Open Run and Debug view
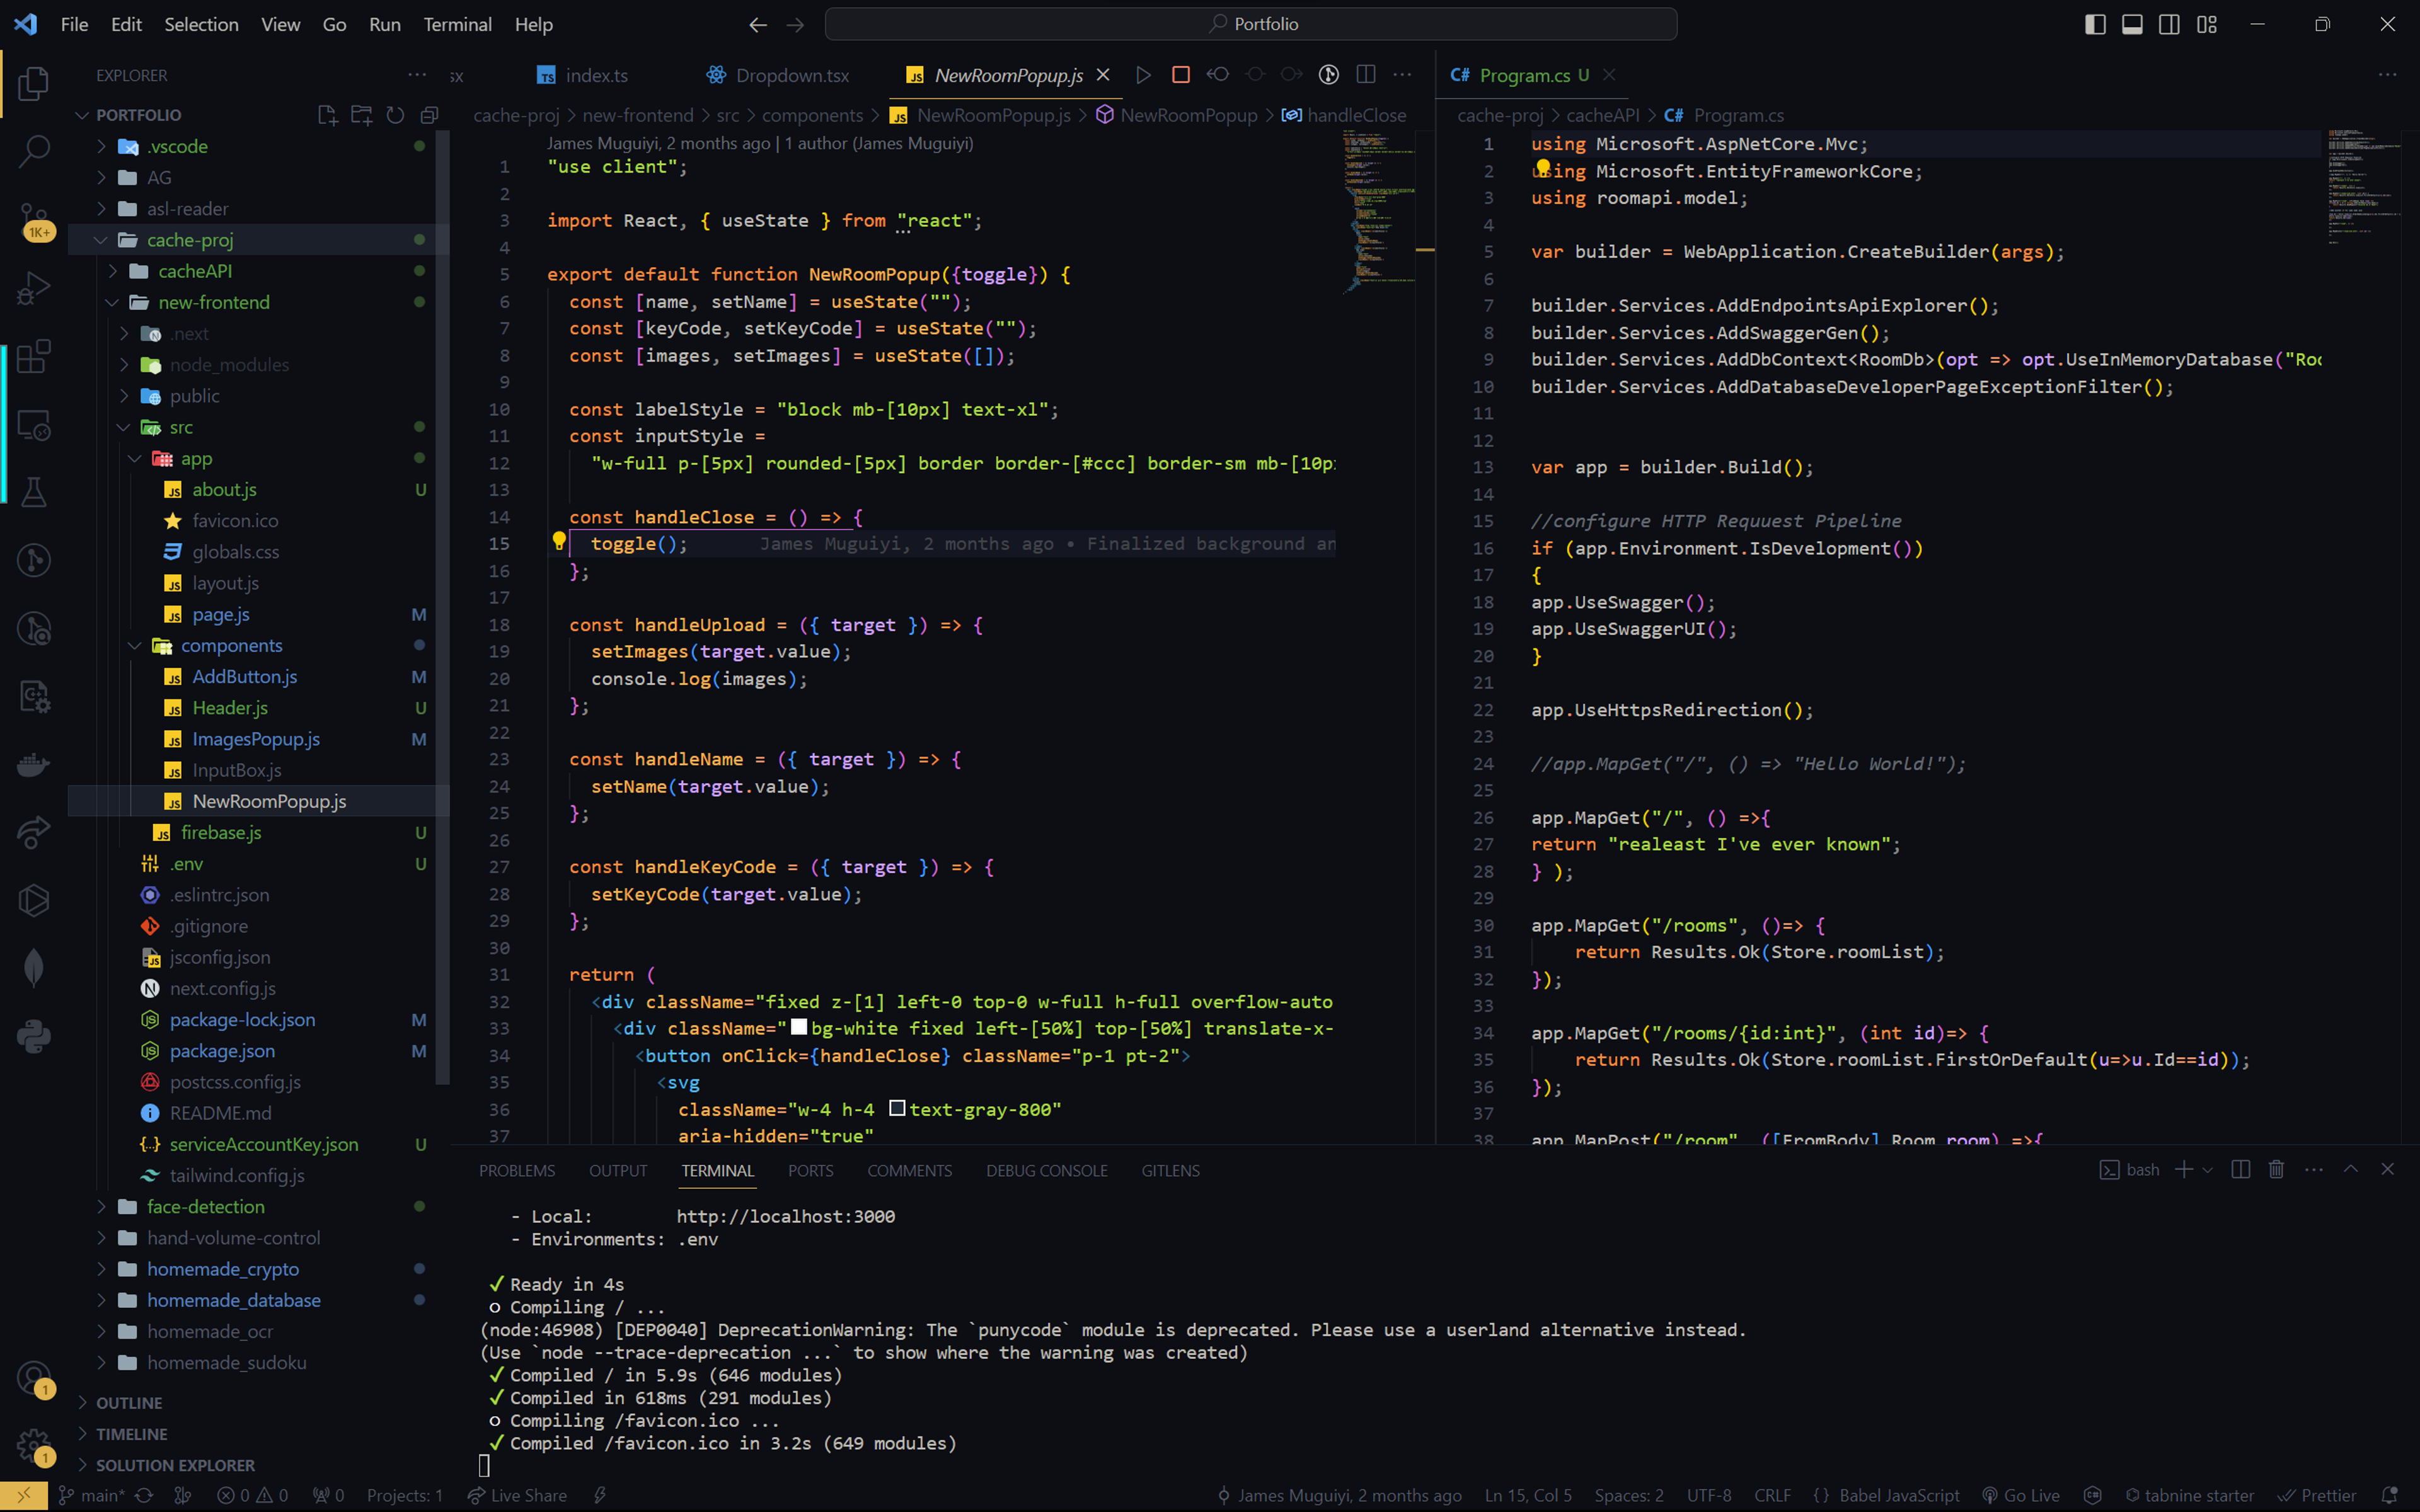Image resolution: width=2420 pixels, height=1512 pixels. click(x=34, y=289)
